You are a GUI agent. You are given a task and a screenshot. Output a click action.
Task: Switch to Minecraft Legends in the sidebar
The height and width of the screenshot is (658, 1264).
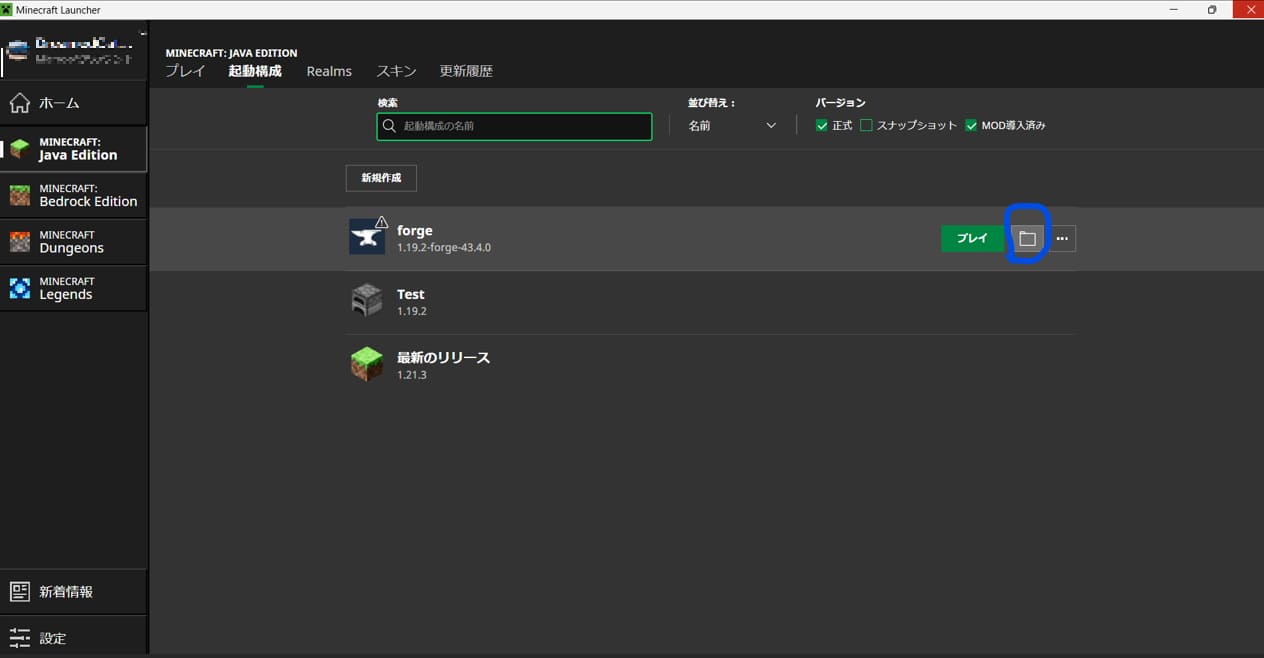coord(73,288)
